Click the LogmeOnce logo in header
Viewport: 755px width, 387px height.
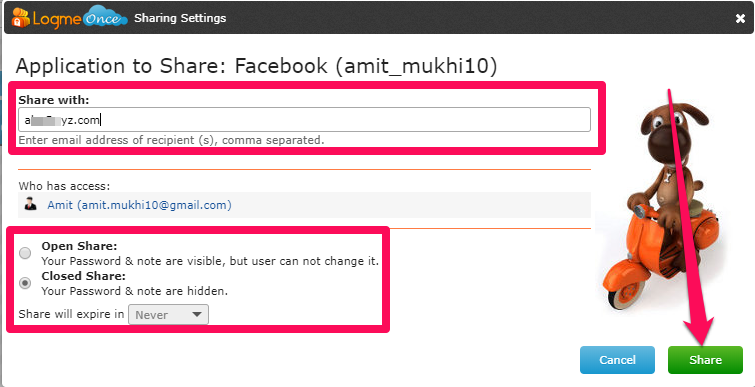tap(69, 18)
